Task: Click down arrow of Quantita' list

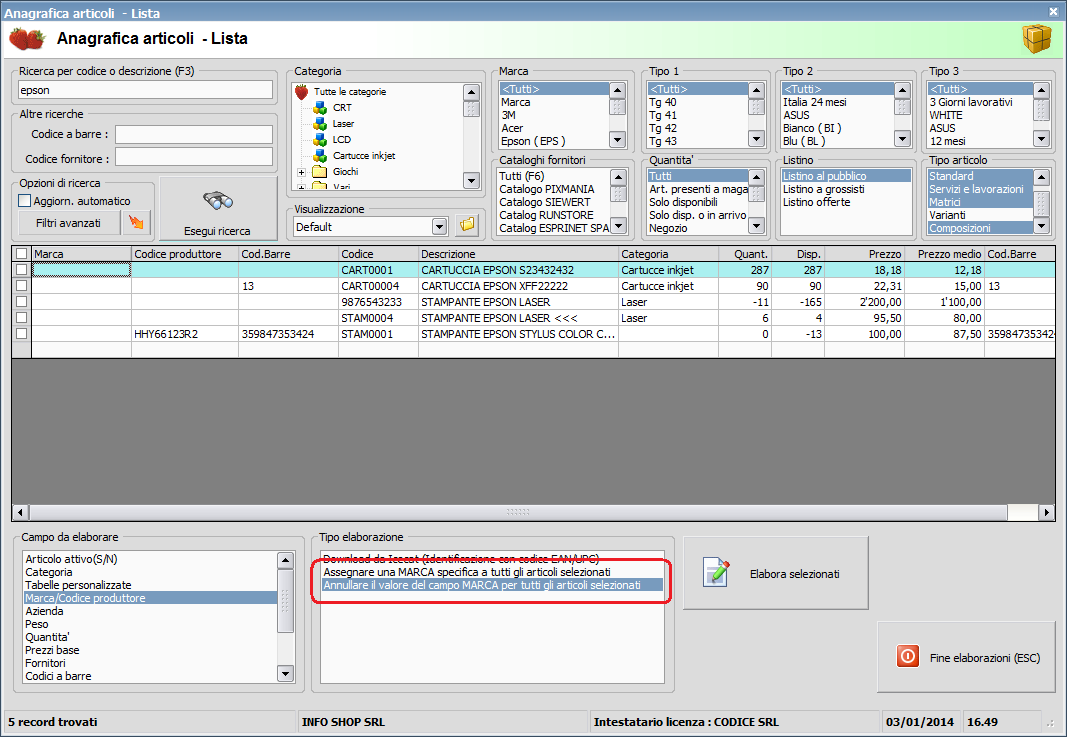Action: click(757, 225)
